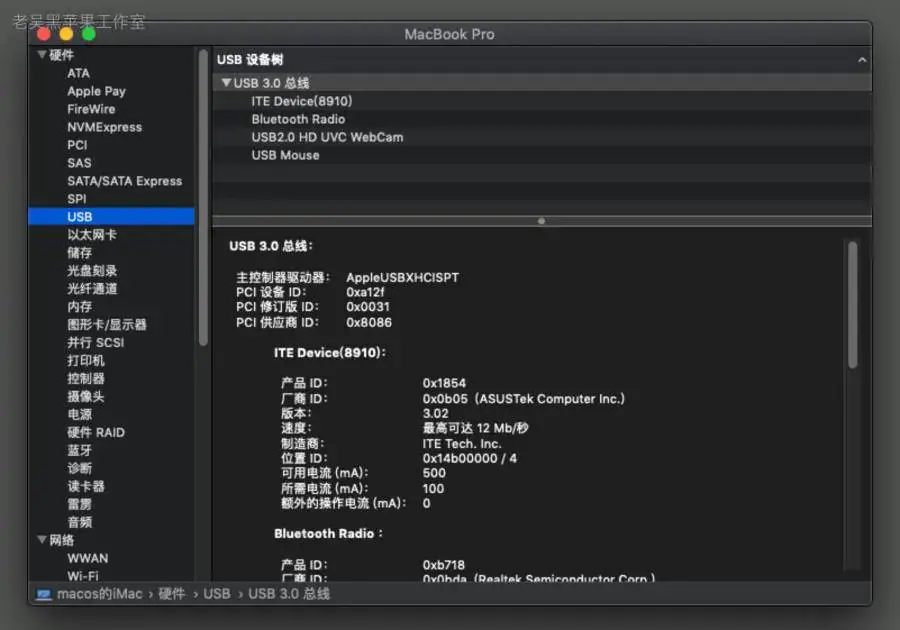Open Apple Pay hardware entry

tap(96, 91)
